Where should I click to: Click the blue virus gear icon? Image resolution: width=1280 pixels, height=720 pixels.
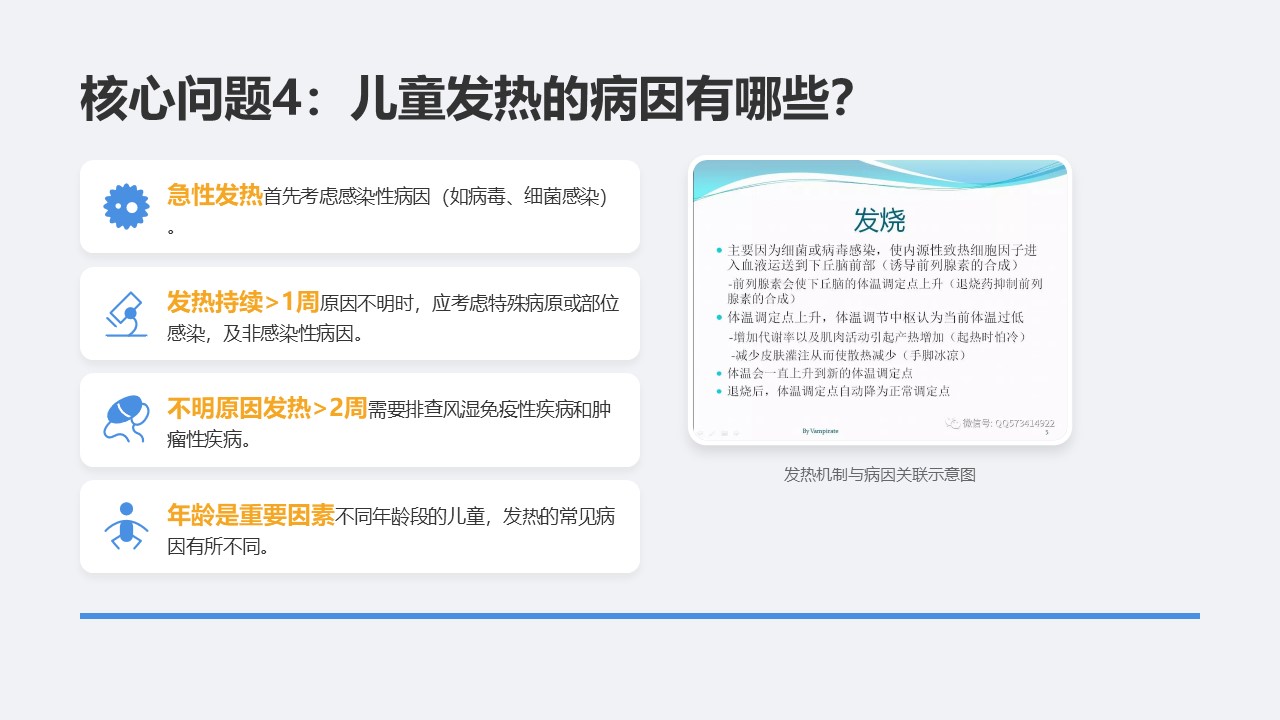click(x=126, y=207)
